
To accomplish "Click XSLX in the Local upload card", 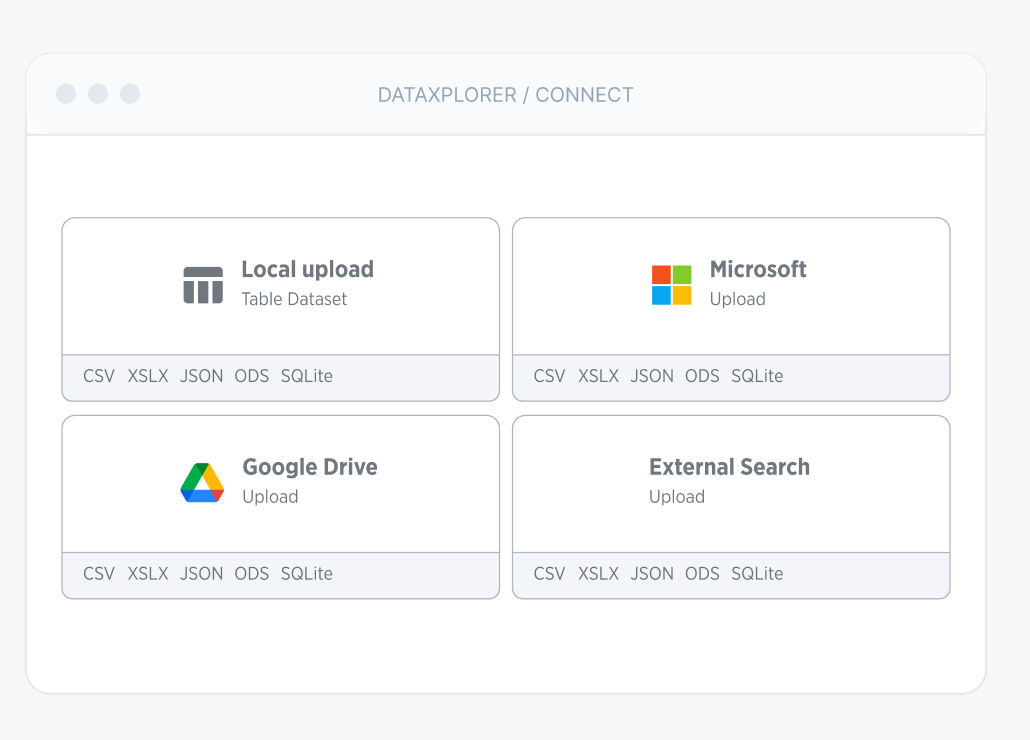I will 148,376.
